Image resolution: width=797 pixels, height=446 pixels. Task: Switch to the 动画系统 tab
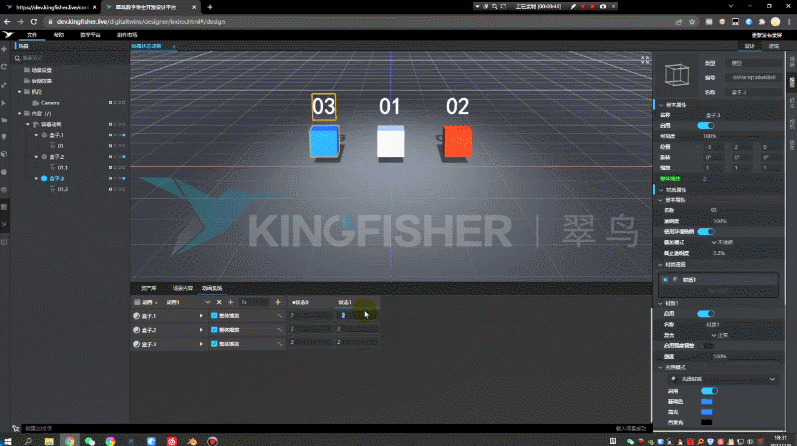(212, 288)
